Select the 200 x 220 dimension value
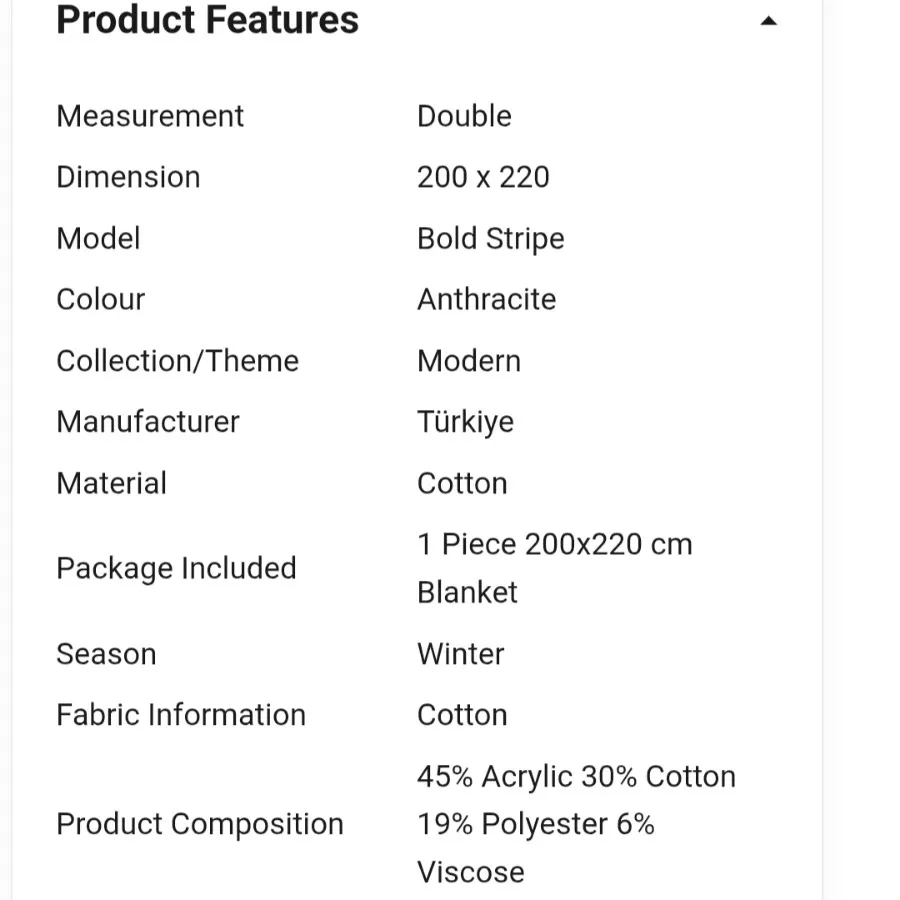 (x=483, y=177)
